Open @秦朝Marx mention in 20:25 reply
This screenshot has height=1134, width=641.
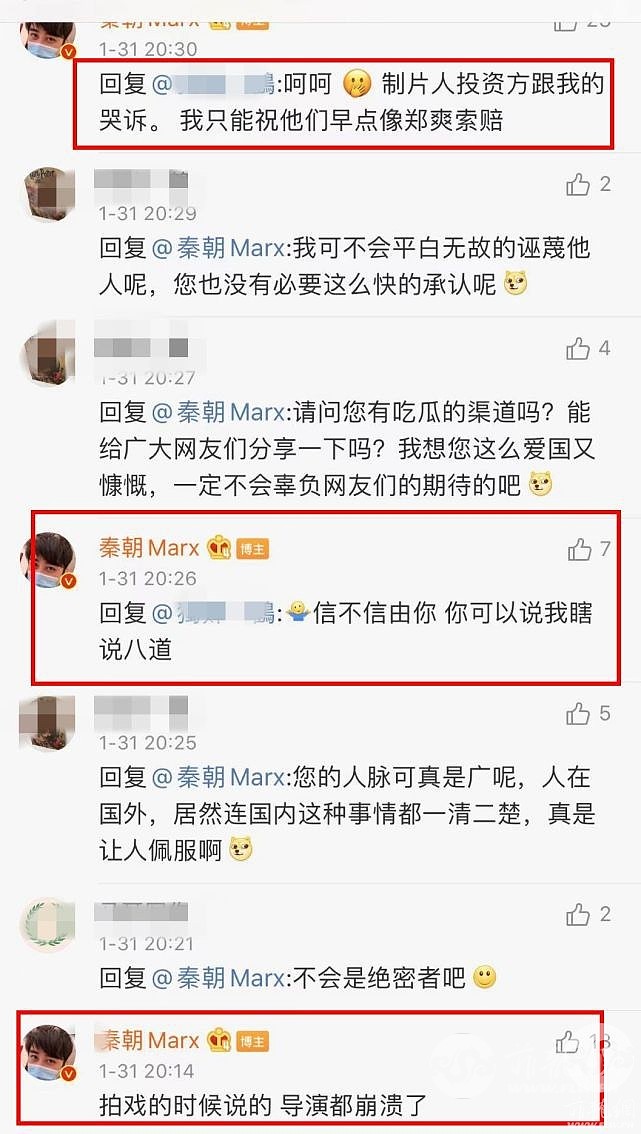click(x=219, y=777)
